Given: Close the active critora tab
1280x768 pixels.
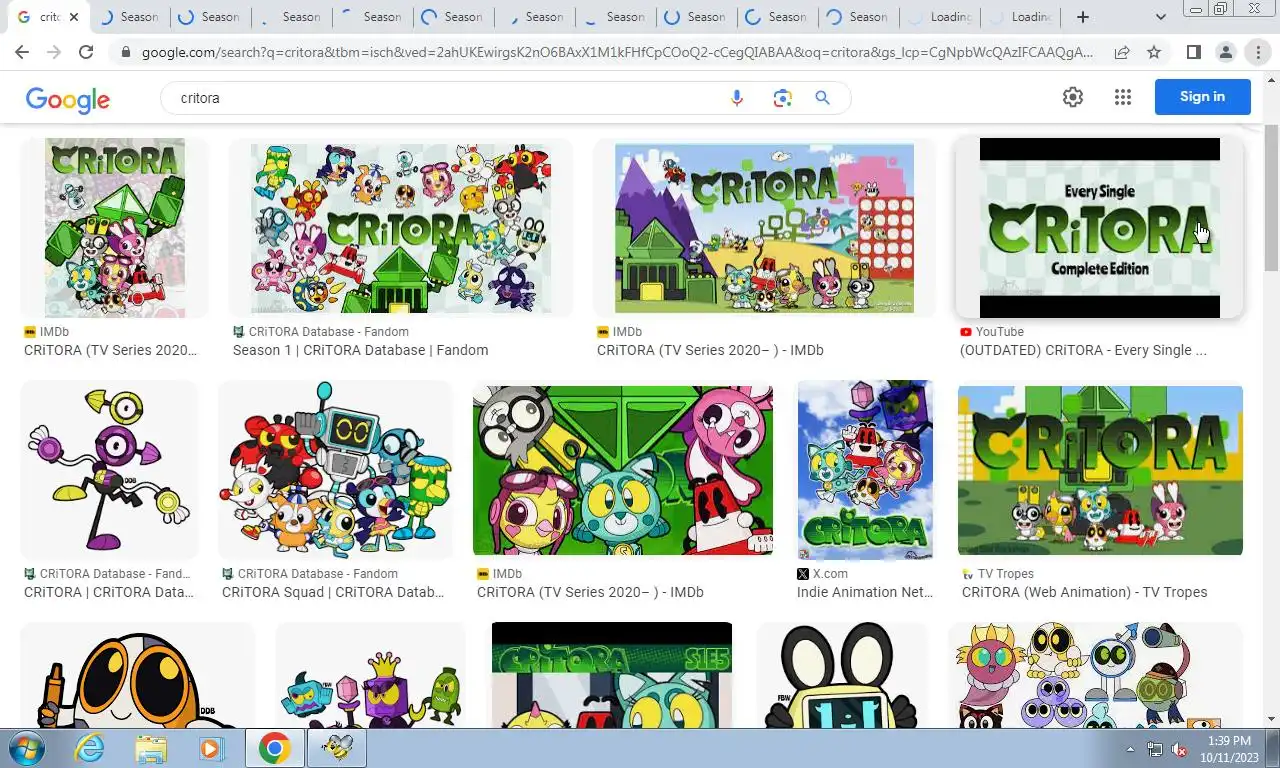Looking at the screenshot, I should click(73, 17).
